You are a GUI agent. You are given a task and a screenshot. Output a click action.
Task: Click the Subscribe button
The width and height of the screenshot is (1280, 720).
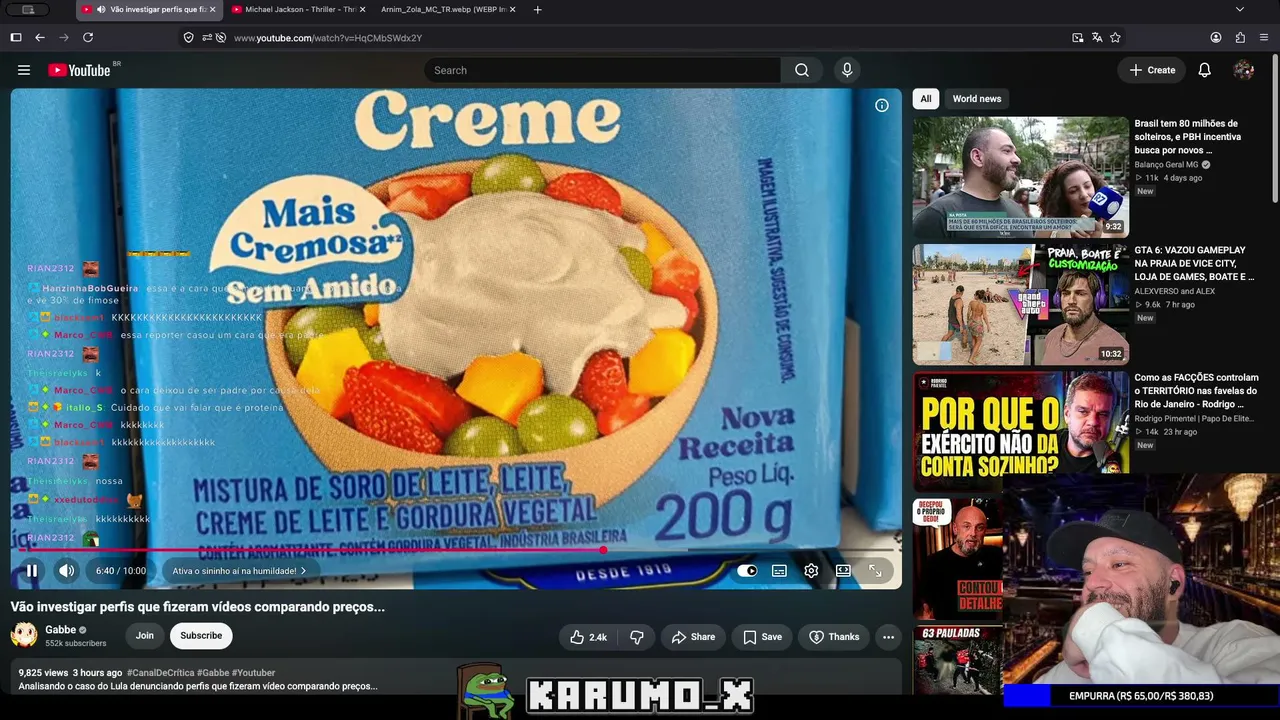pyautogui.click(x=201, y=636)
